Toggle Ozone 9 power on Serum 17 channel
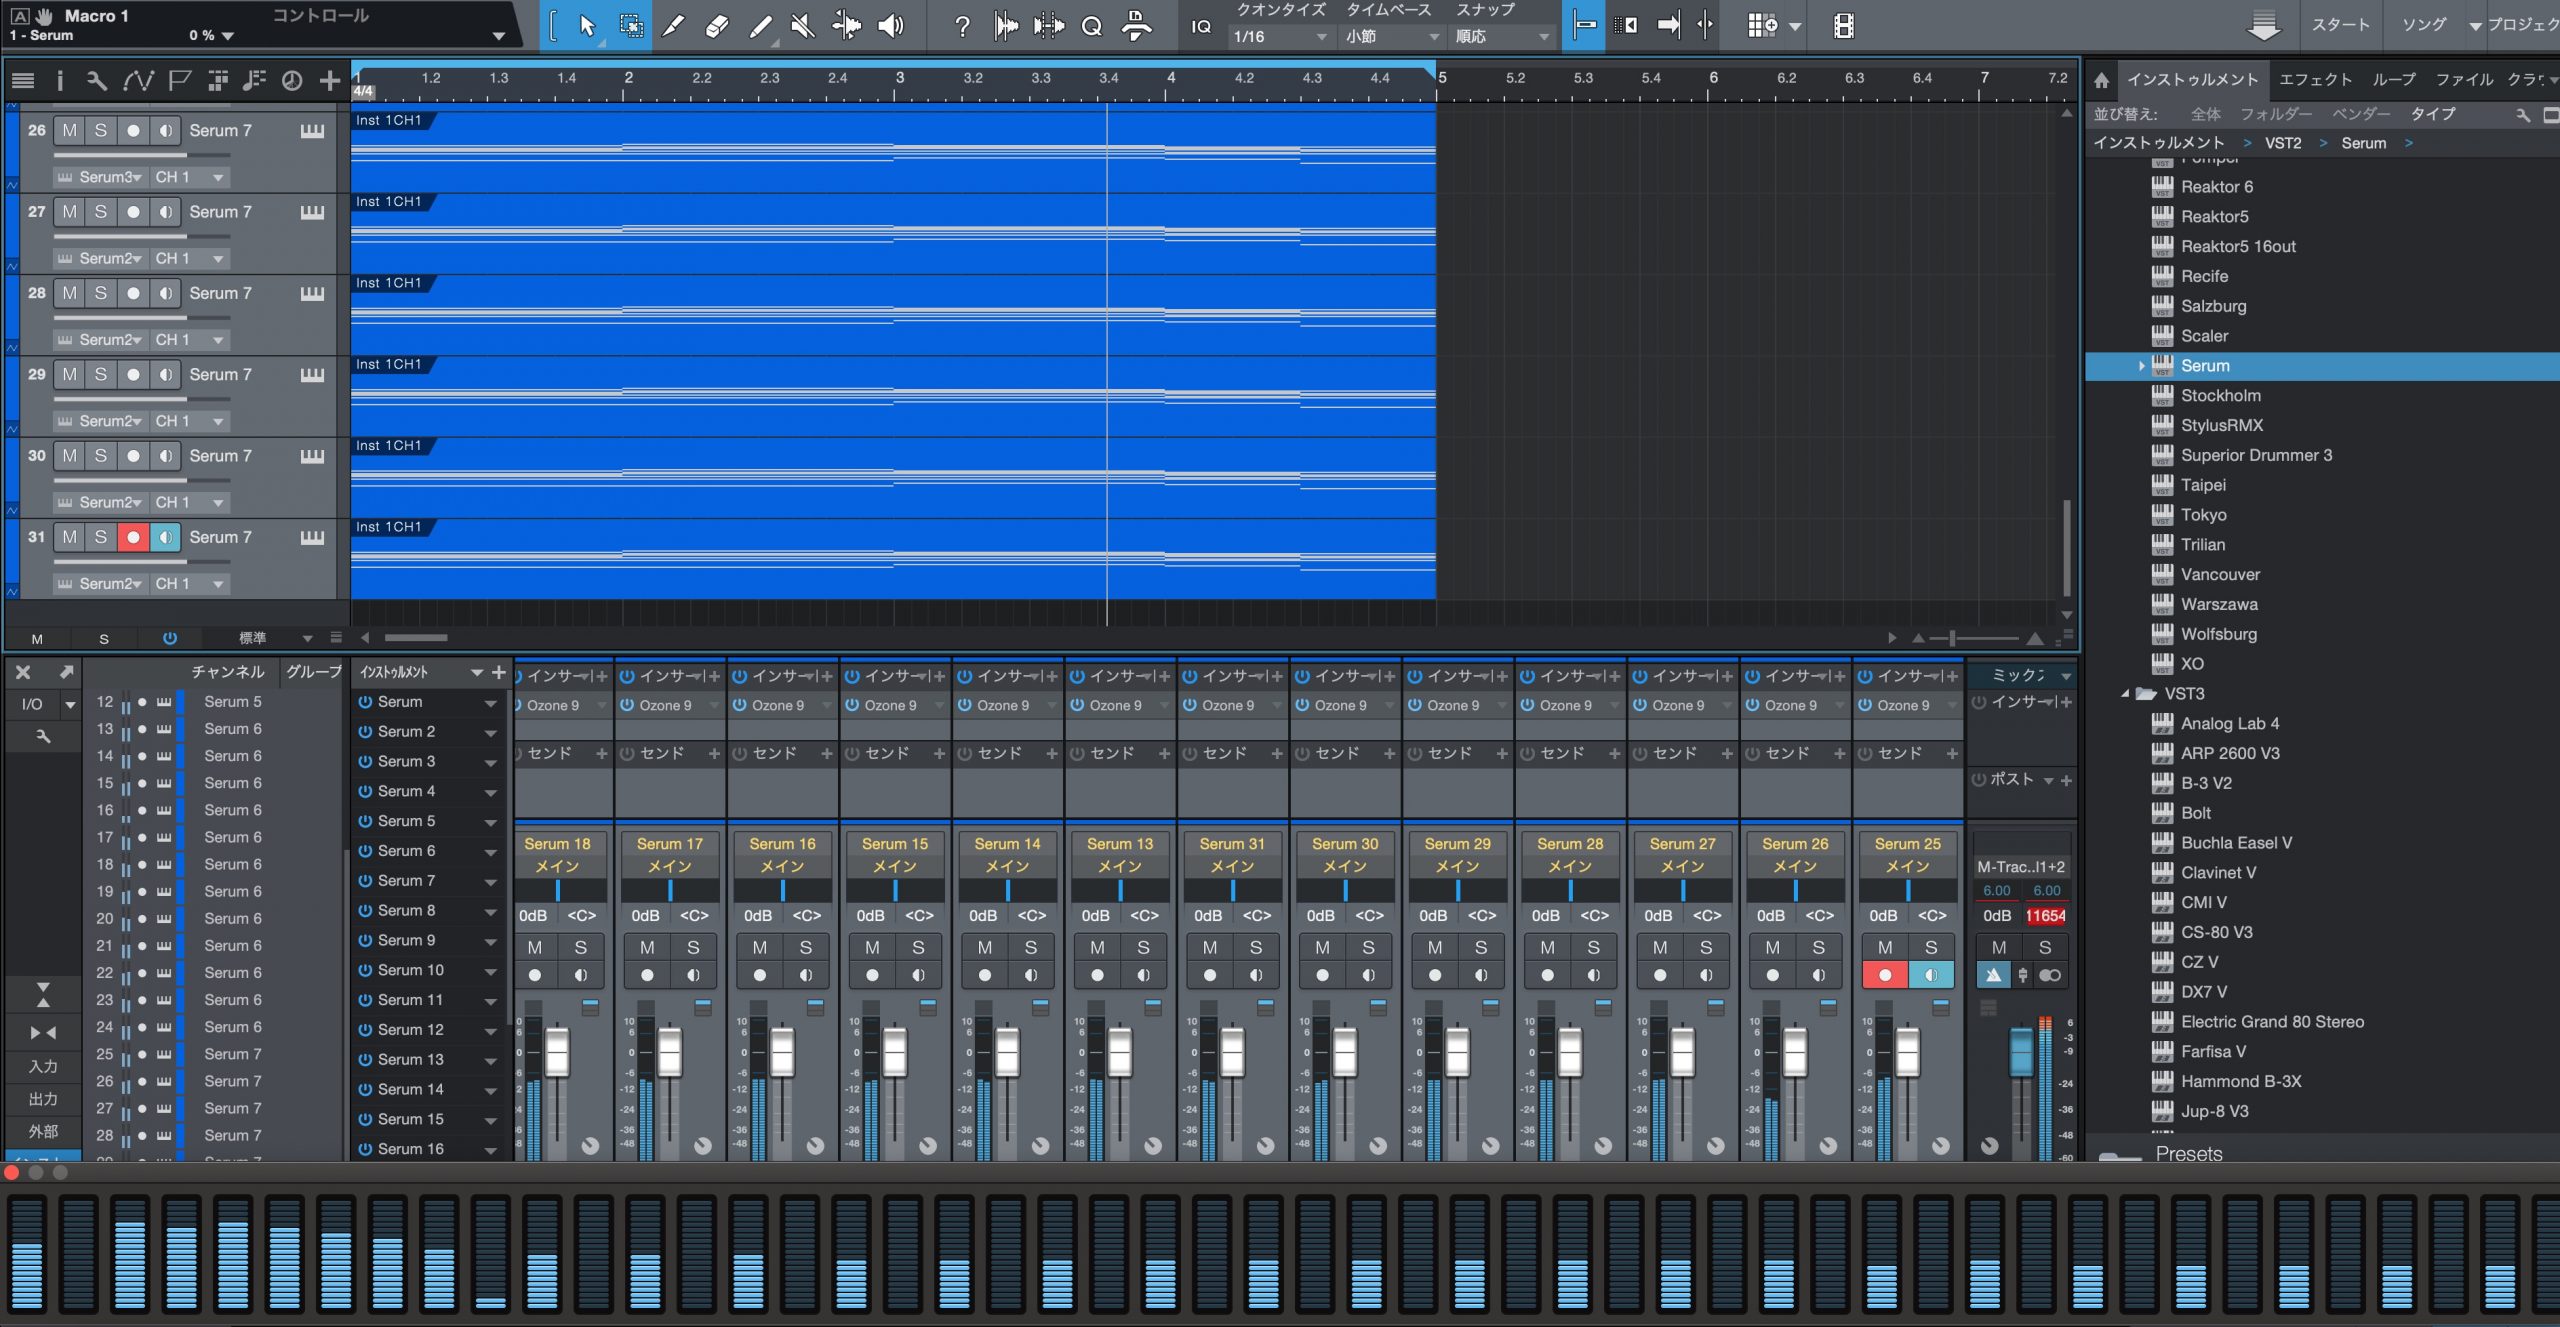This screenshot has height=1327, width=2560. (627, 705)
